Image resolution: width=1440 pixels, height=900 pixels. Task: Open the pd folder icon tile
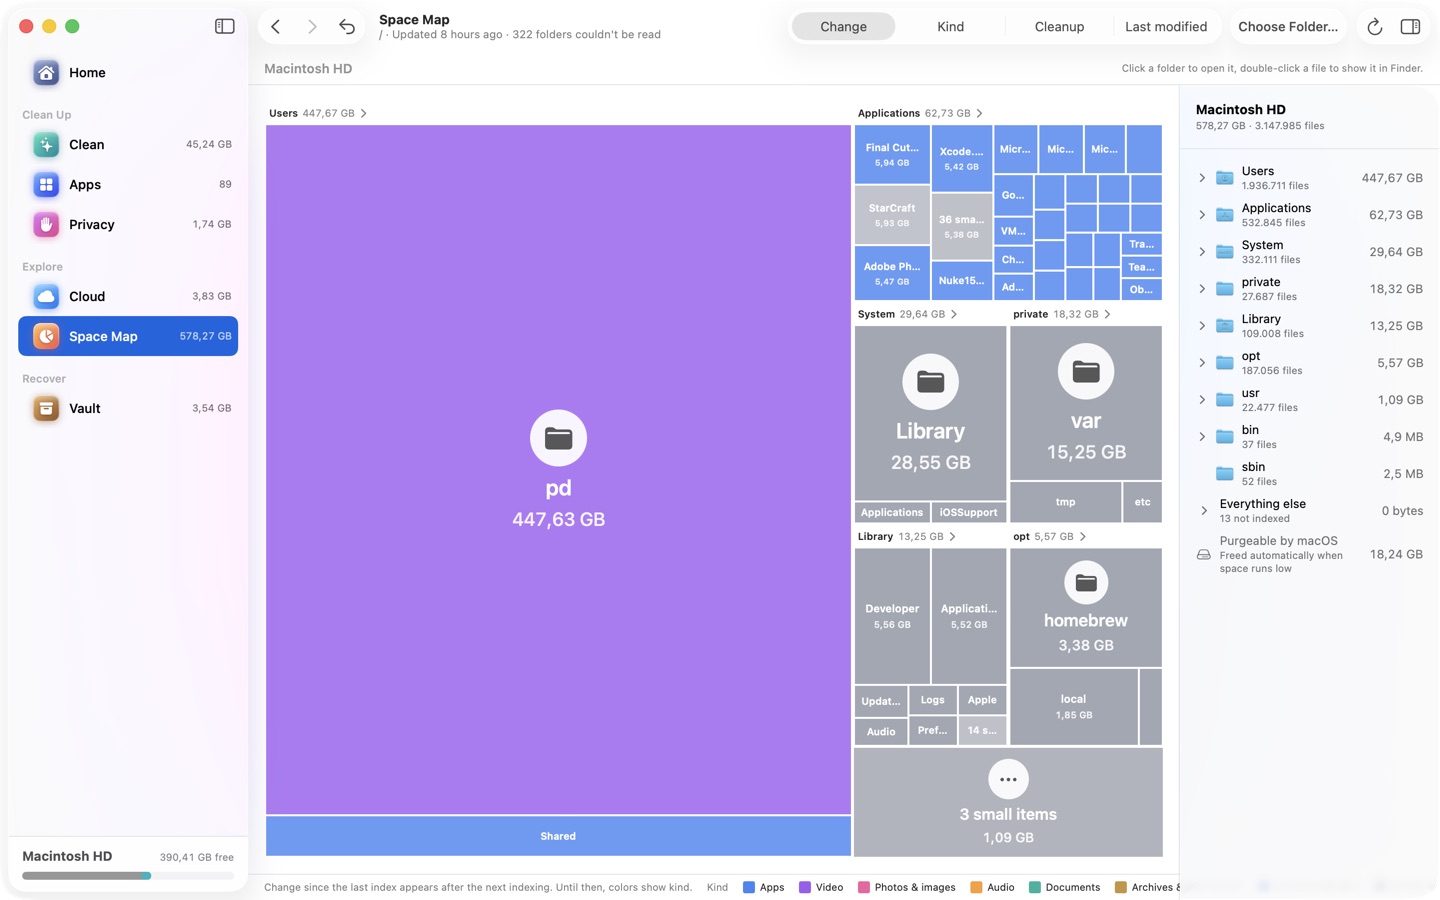(x=558, y=438)
